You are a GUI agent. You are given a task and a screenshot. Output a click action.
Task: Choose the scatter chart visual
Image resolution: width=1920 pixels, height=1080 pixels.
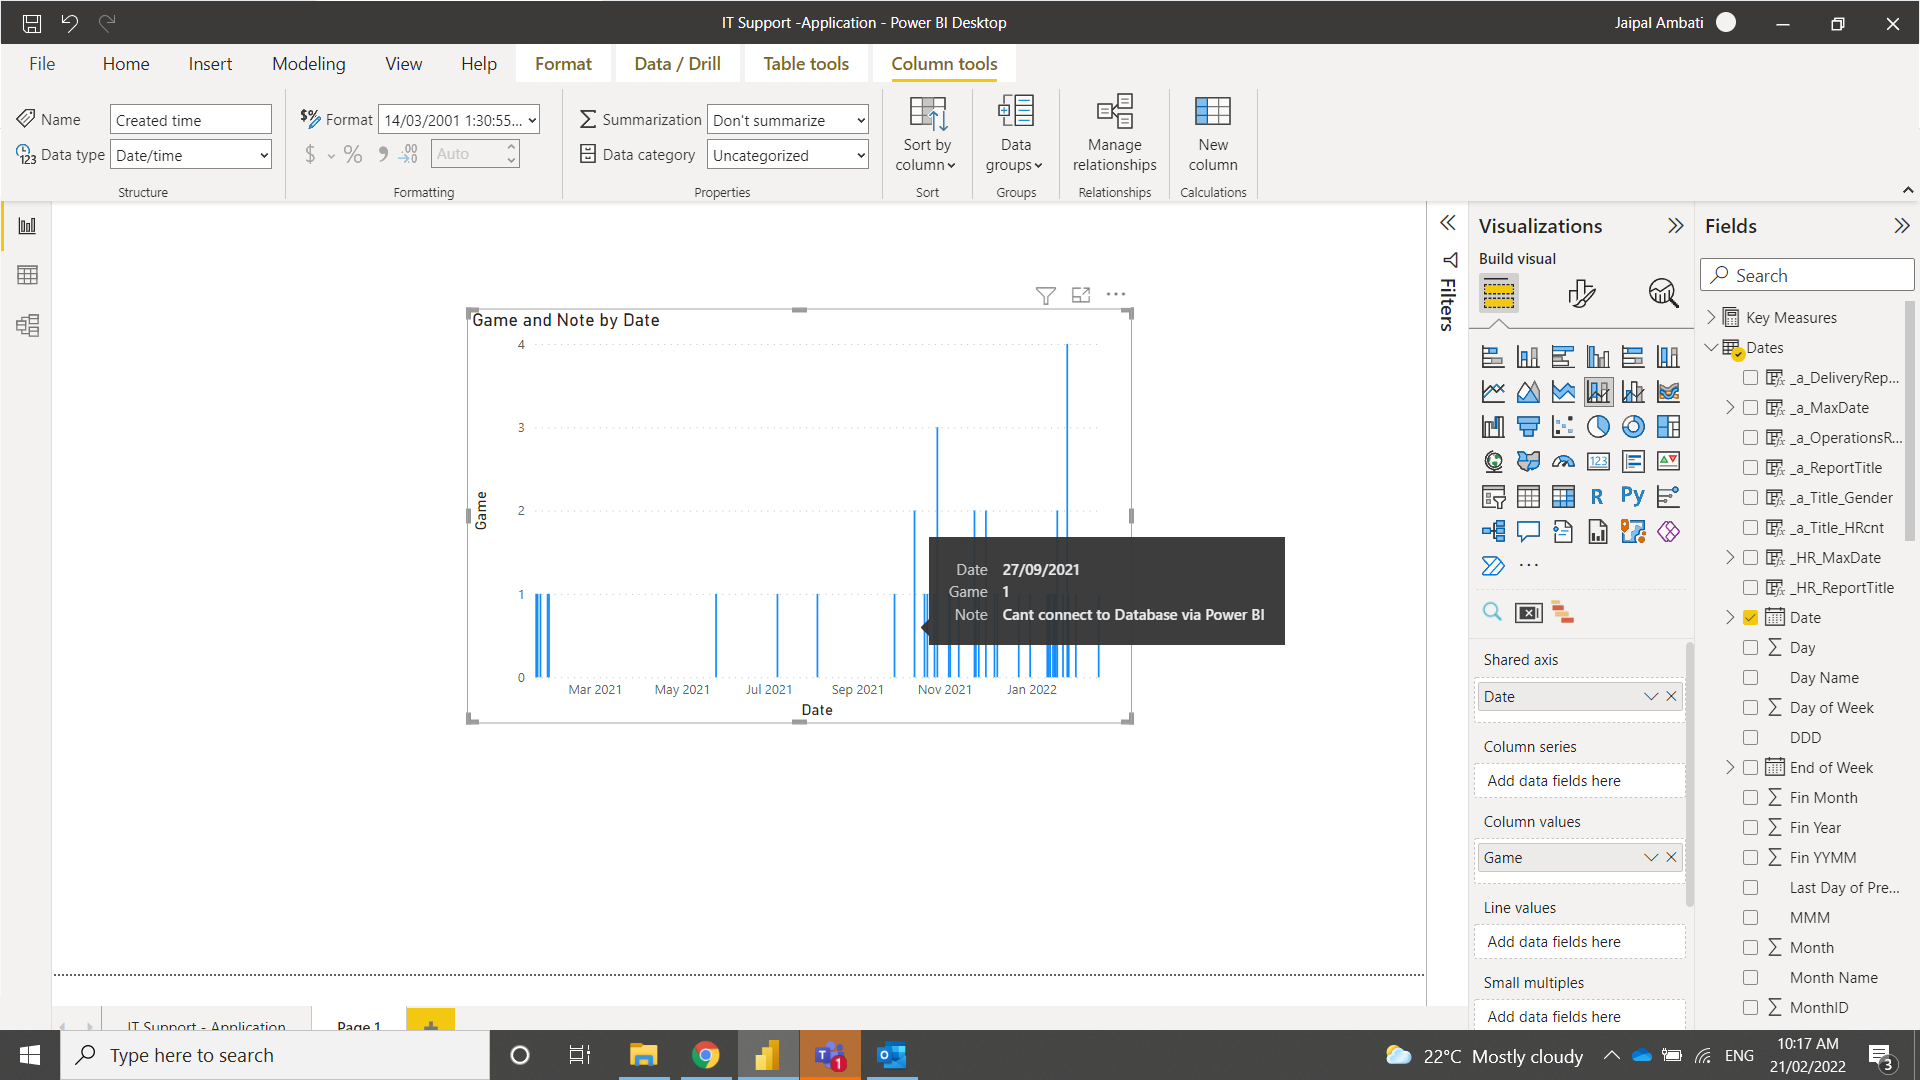pos(1563,427)
